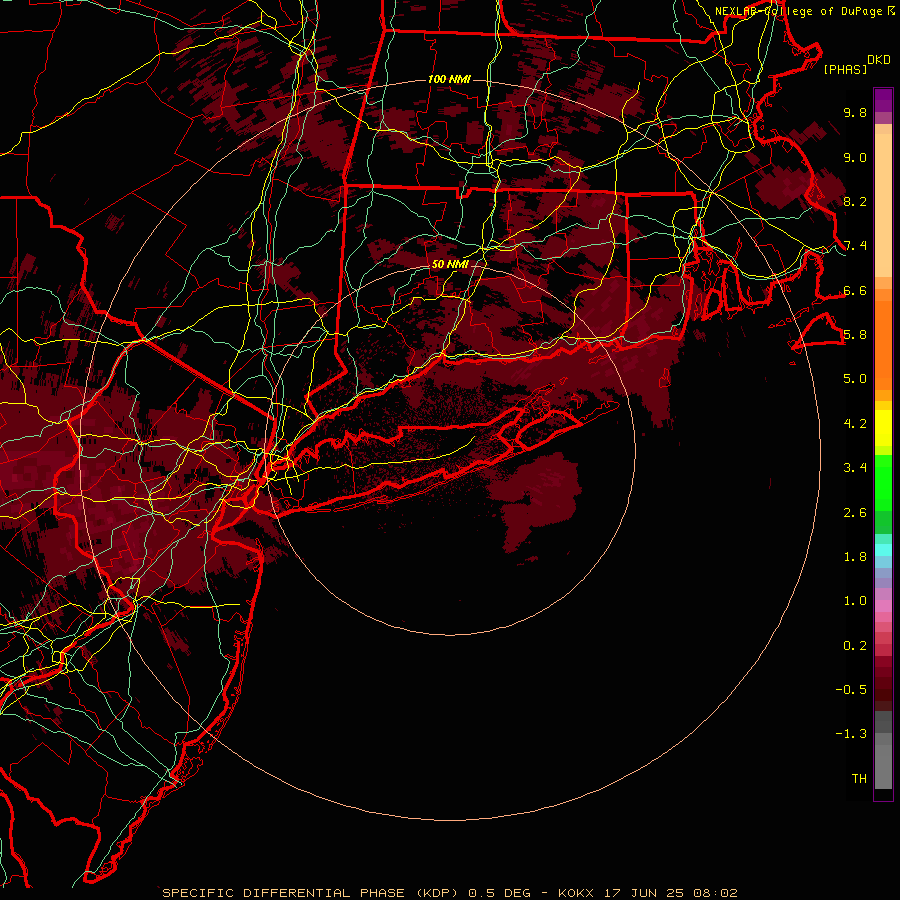Click the 5.8 legend value

(855, 335)
